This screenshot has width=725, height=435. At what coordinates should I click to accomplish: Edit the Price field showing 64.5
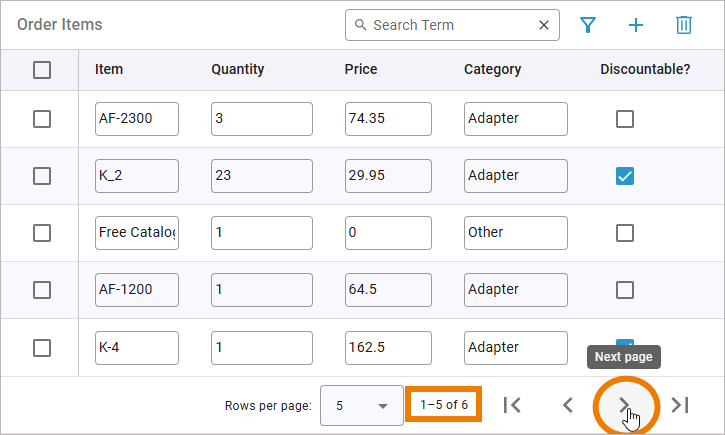[x=388, y=290]
